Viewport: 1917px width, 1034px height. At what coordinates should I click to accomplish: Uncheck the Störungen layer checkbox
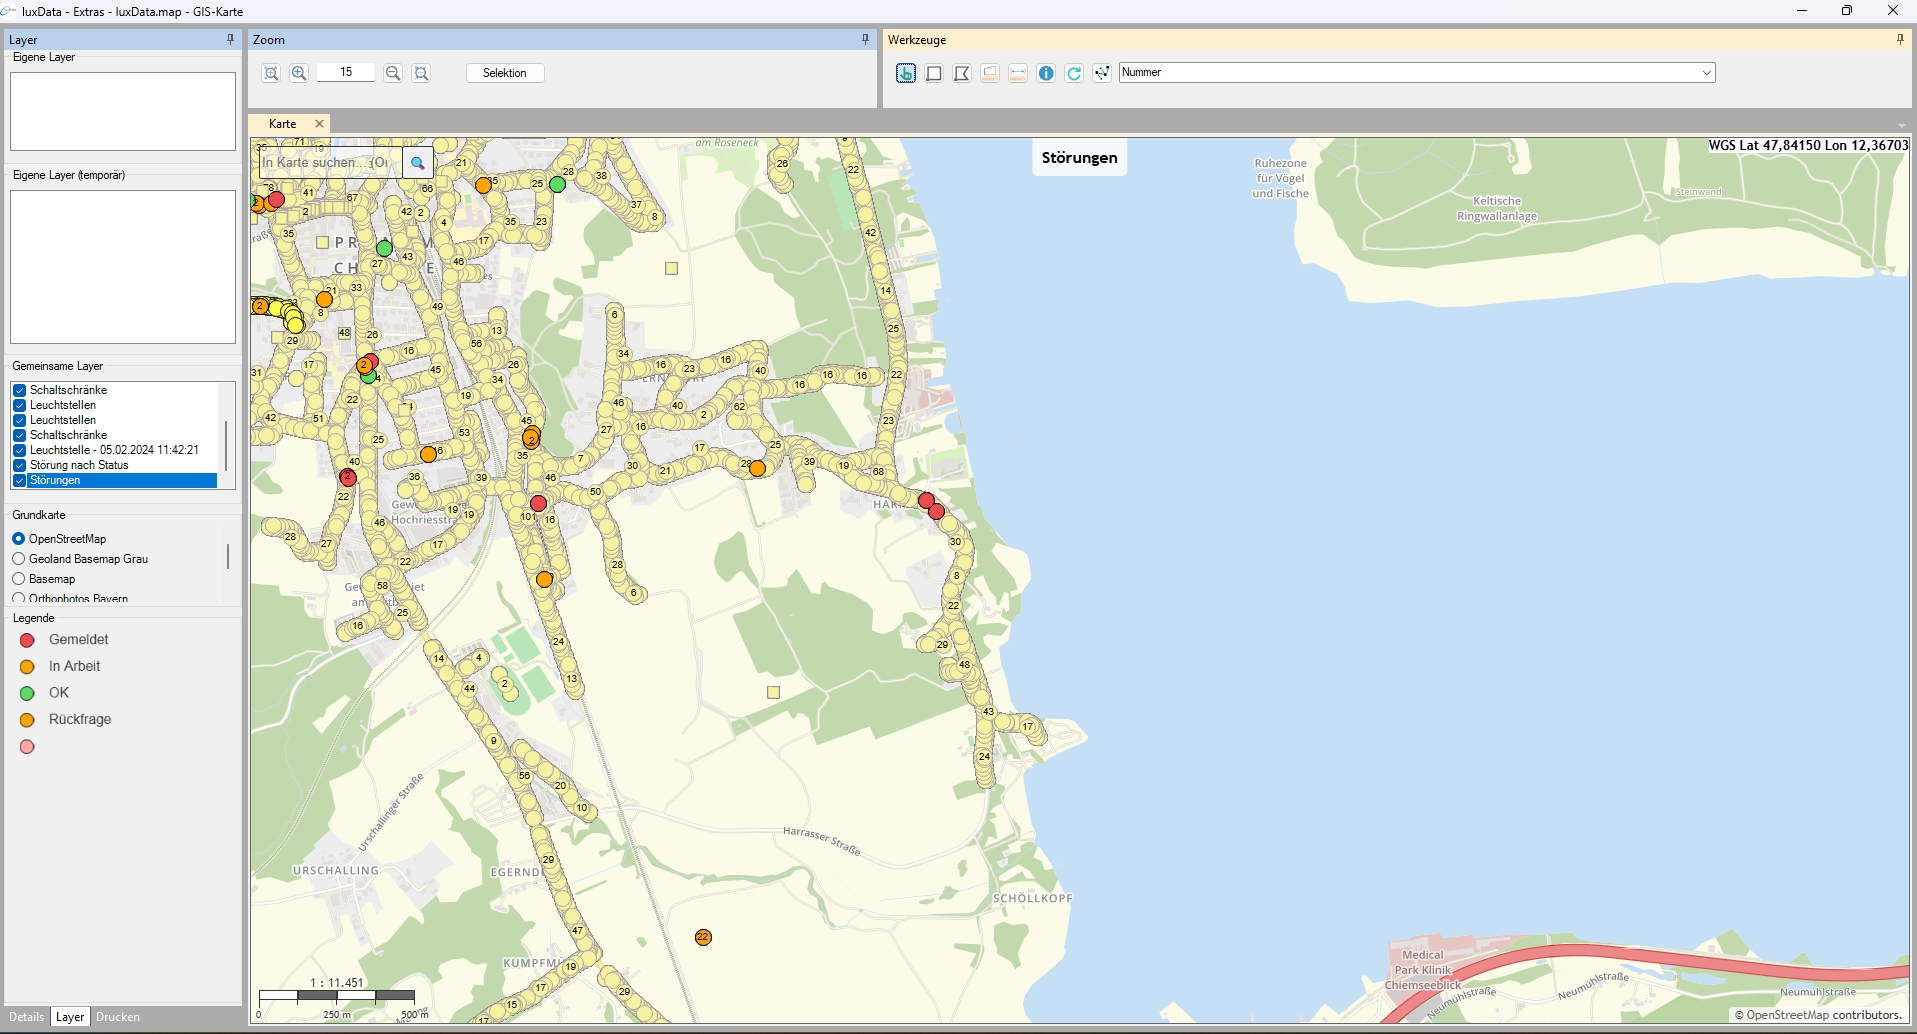pyautogui.click(x=19, y=481)
